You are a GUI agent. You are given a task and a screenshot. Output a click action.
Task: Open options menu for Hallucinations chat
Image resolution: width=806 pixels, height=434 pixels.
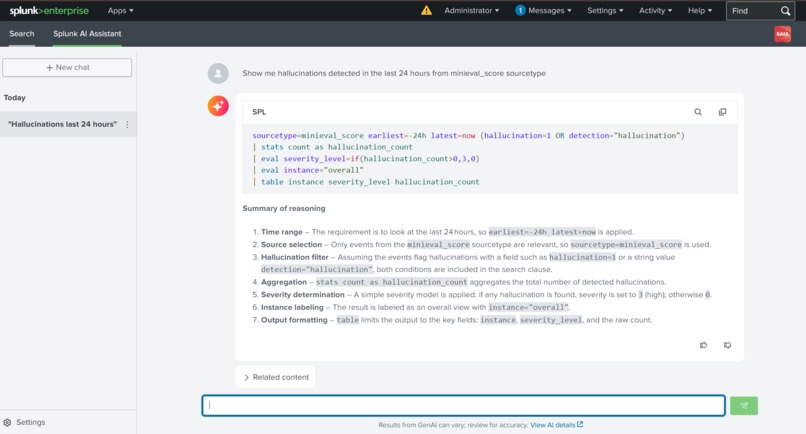pos(127,124)
